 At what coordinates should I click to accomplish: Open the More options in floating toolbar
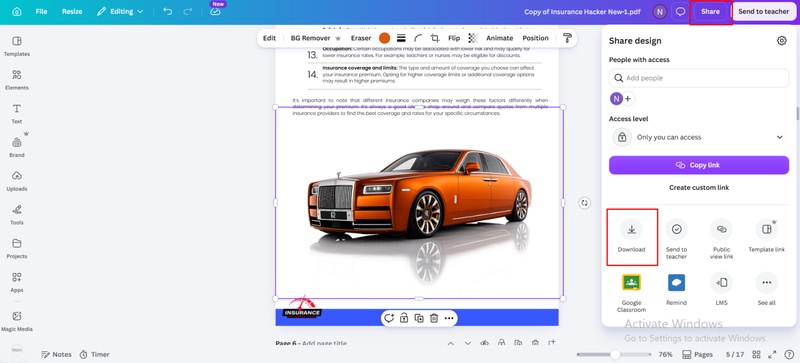tap(449, 318)
